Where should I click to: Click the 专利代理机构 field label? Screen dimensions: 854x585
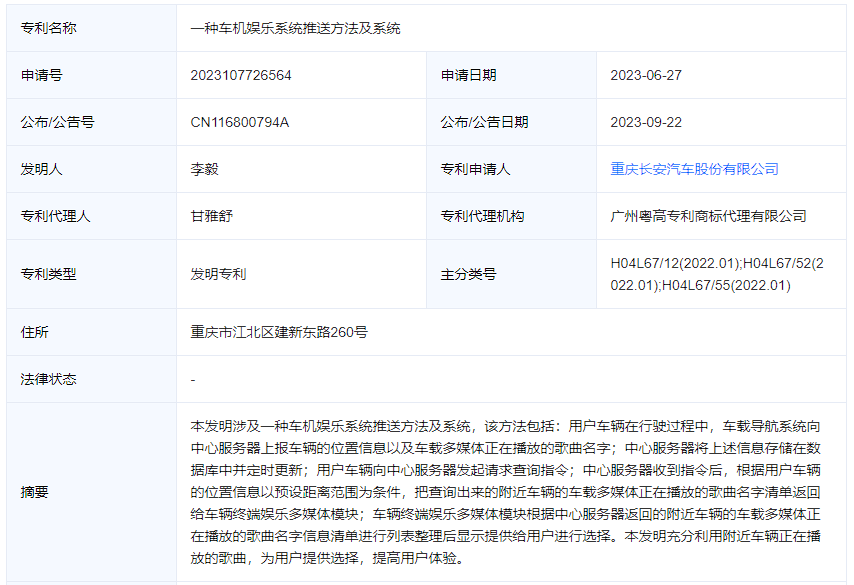coord(482,216)
